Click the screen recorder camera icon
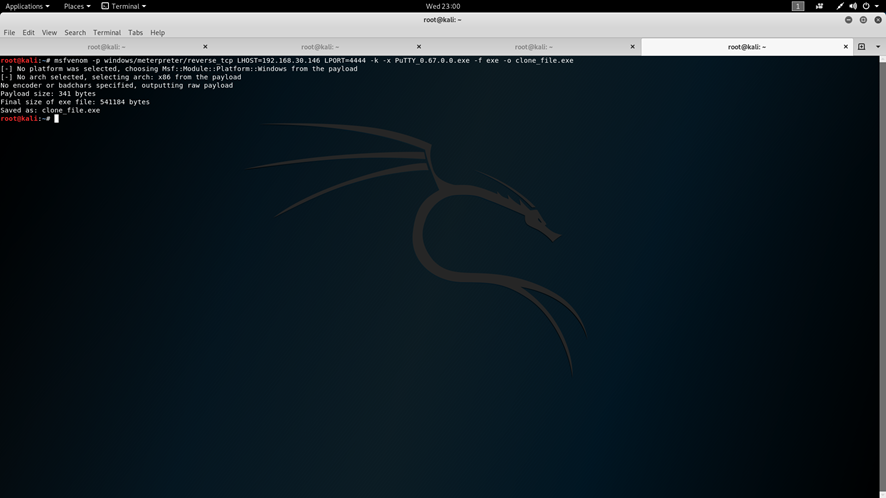Screen dimensions: 886x498 (819, 6)
